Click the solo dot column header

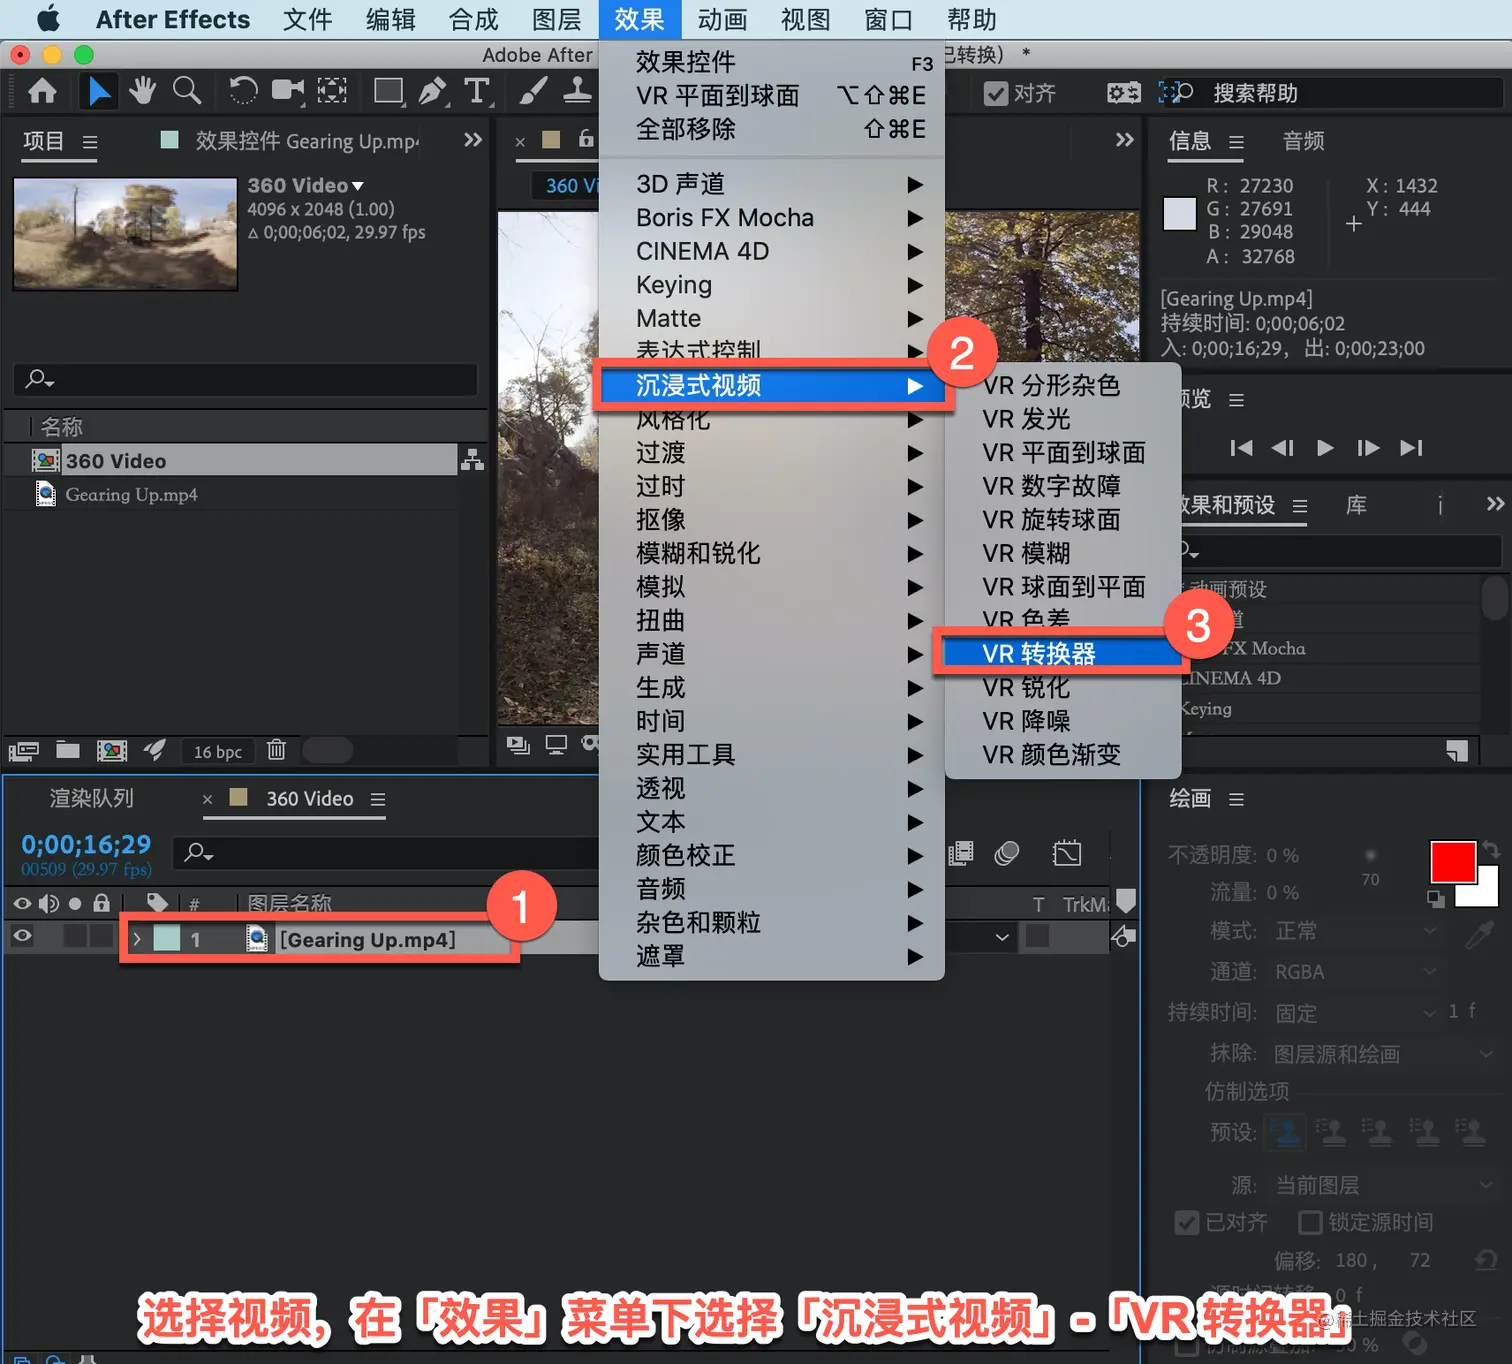click(75, 903)
